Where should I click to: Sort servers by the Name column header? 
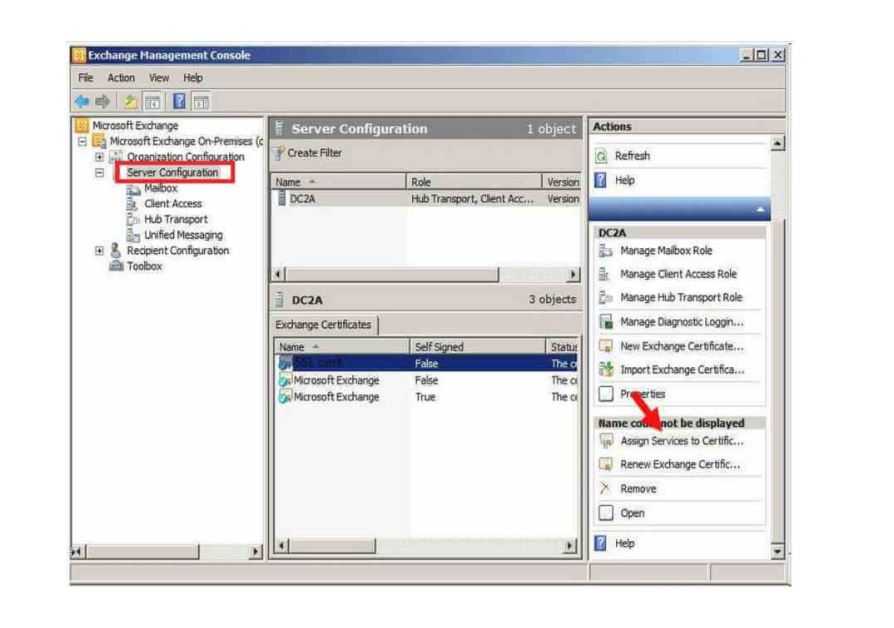[338, 182]
